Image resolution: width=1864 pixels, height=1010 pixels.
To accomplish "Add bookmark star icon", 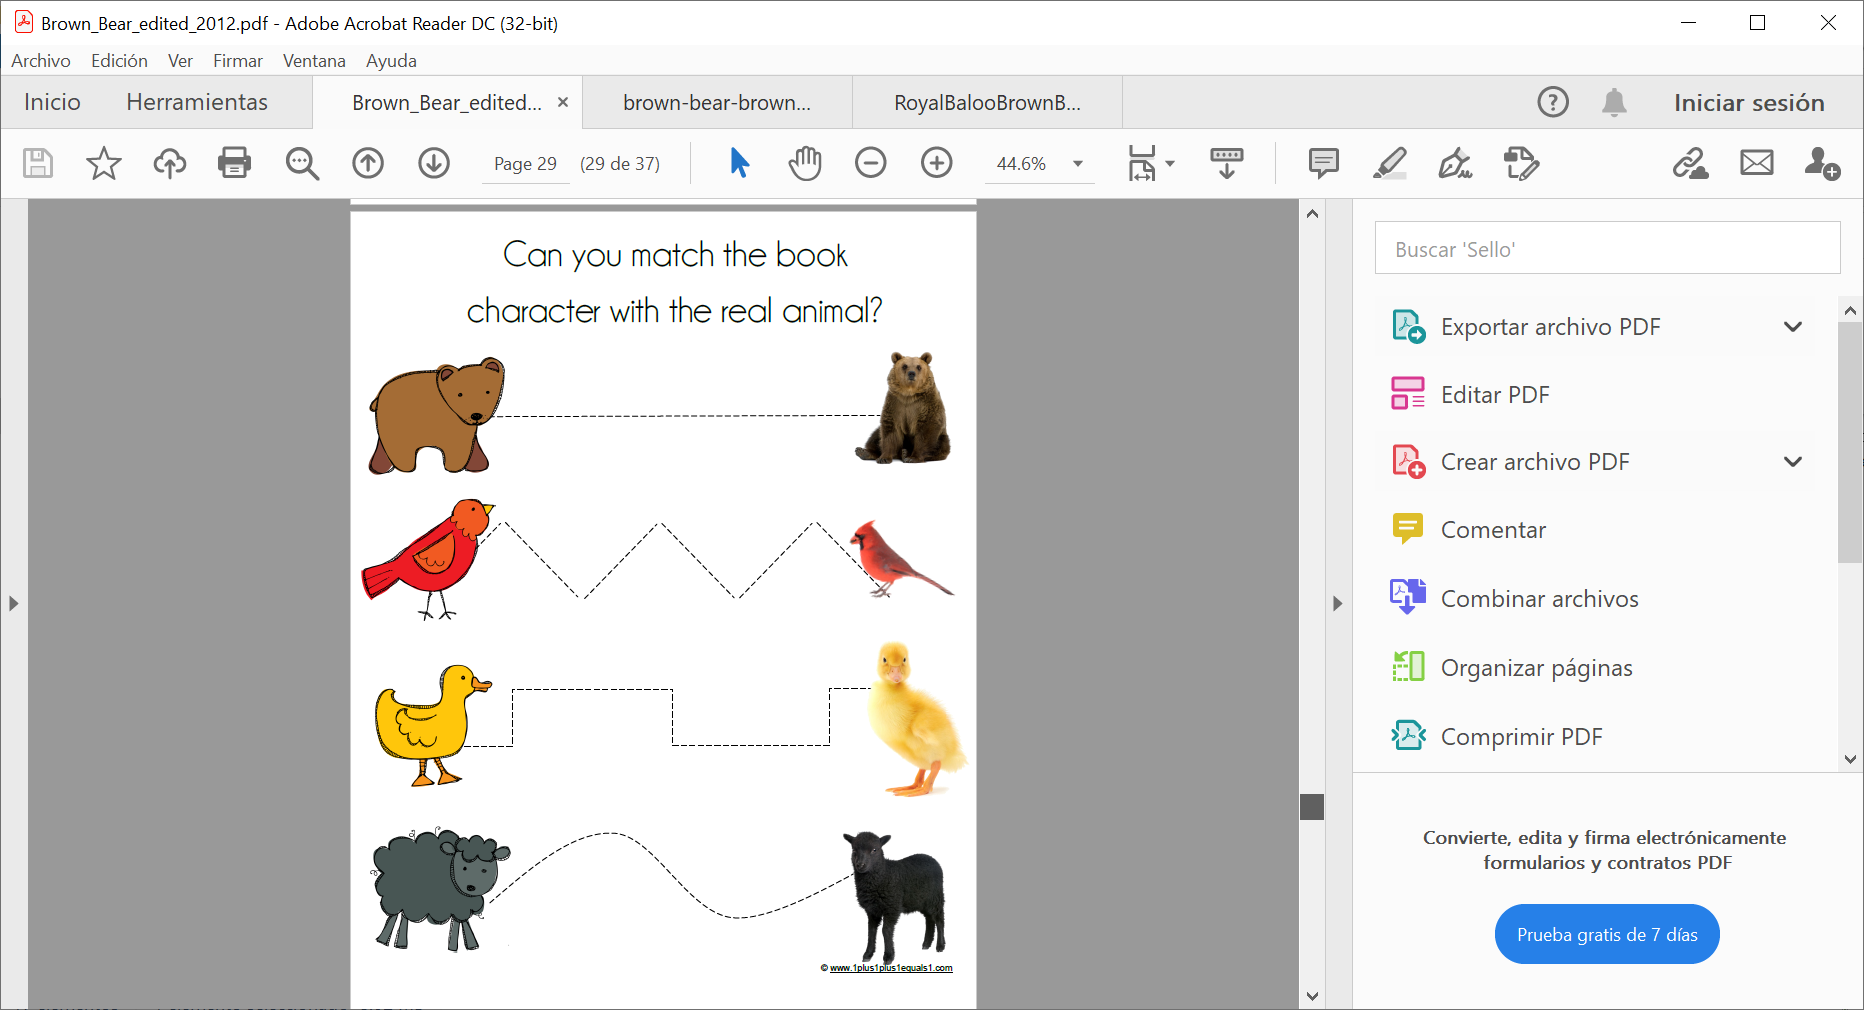I will pos(103,163).
